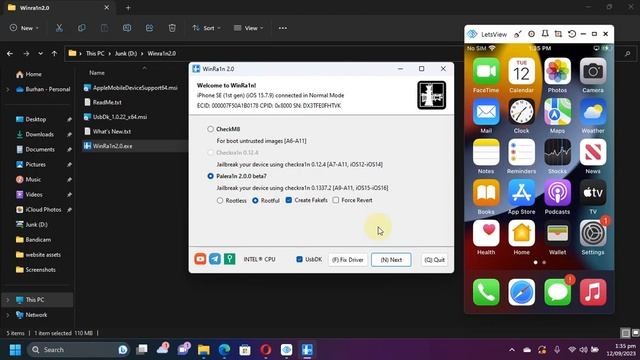Image resolution: width=640 pixels, height=360 pixels.
Task: Choose the Rootless radio option
Action: 220,200
